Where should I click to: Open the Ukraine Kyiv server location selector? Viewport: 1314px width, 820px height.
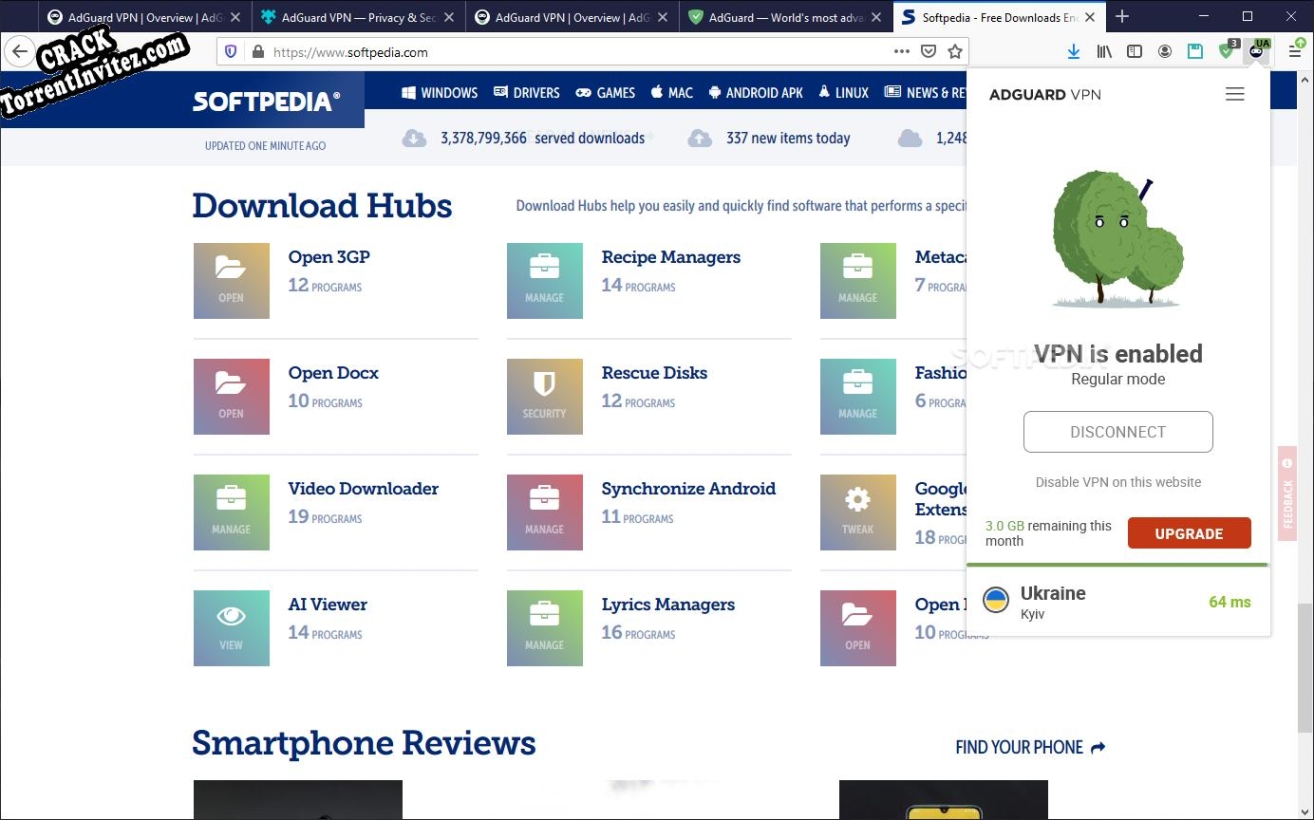tap(1117, 602)
